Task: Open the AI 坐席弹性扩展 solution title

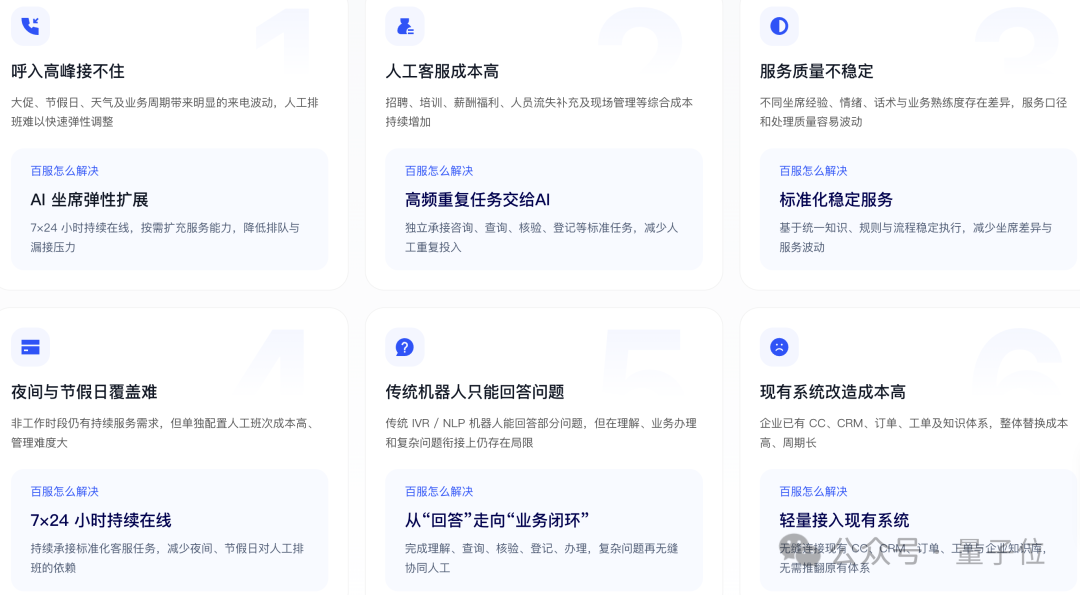Action: [x=90, y=200]
